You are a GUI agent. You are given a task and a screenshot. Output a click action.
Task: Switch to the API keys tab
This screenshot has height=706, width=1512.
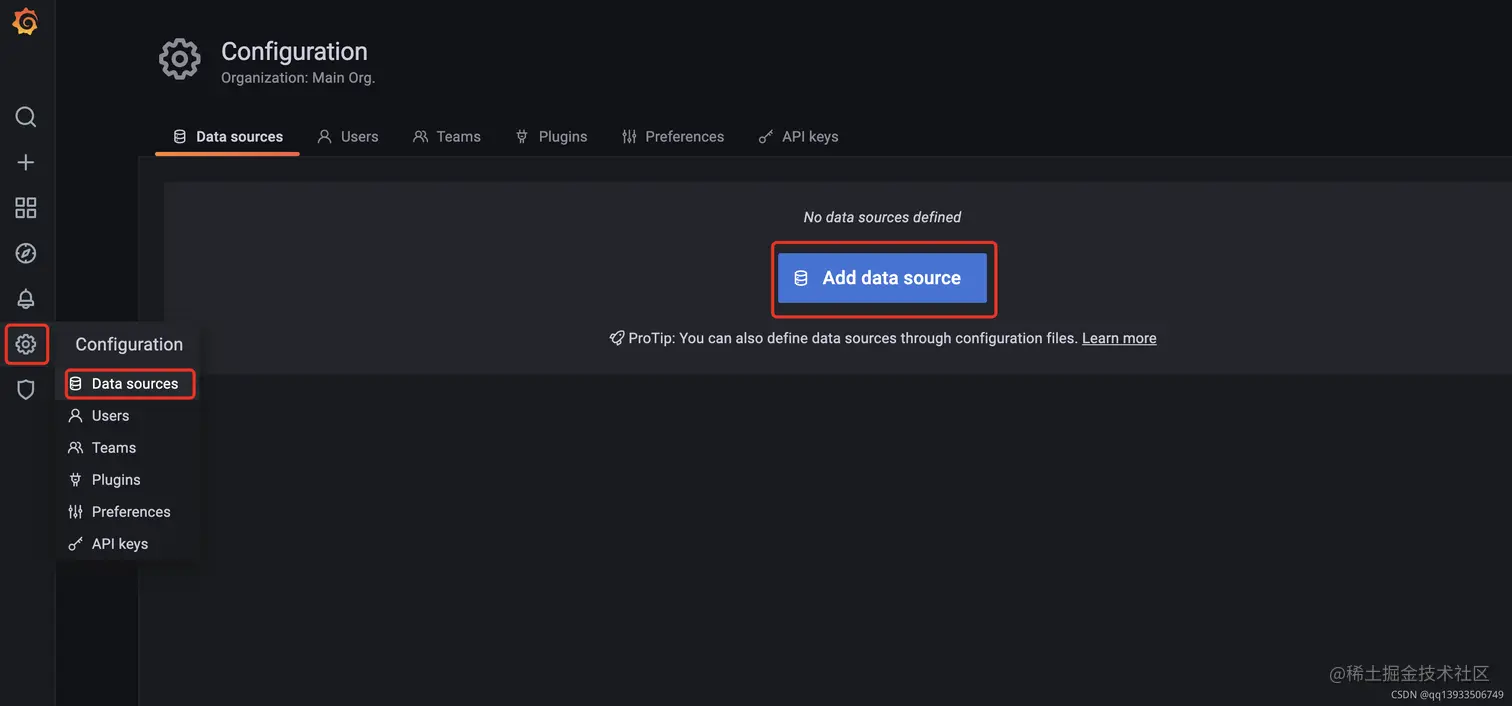[798, 137]
